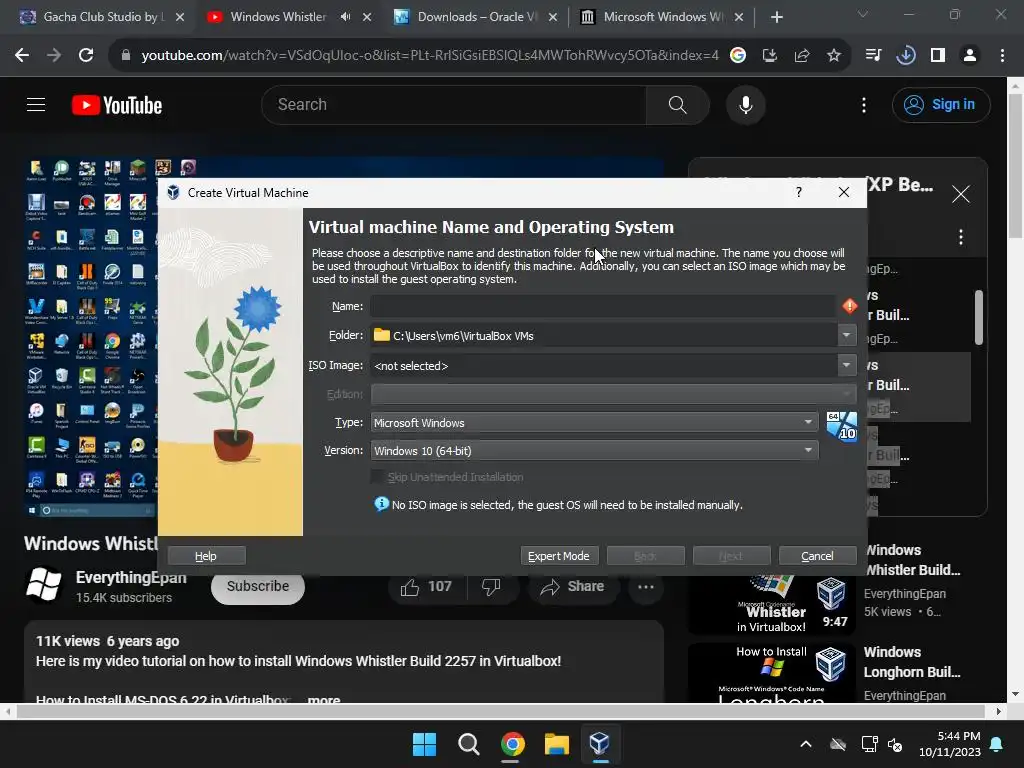Go back in Chrome

point(22,55)
